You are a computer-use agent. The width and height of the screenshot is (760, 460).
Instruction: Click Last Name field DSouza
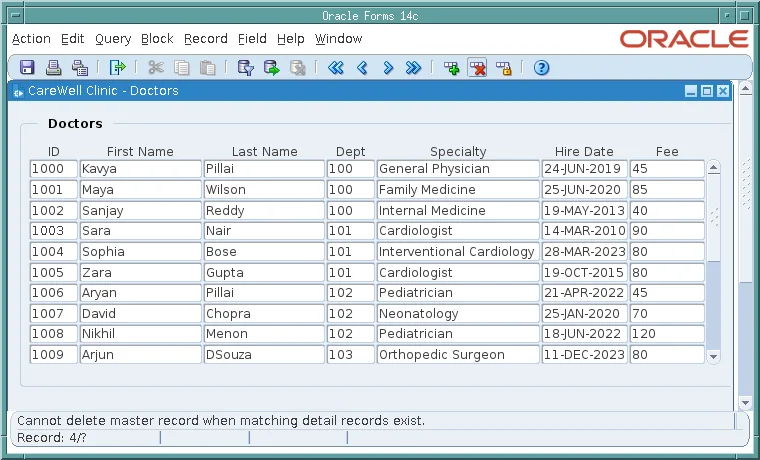click(x=264, y=355)
